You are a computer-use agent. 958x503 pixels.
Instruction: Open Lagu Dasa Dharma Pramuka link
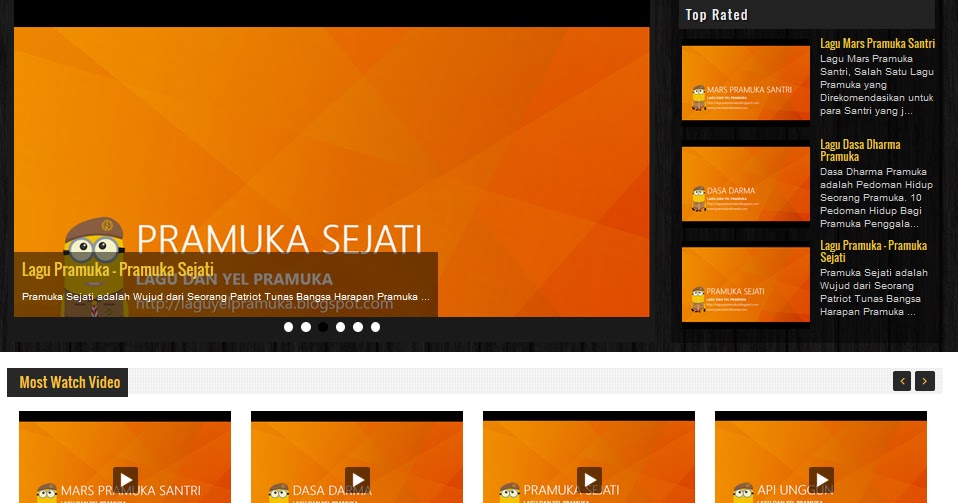coord(860,150)
